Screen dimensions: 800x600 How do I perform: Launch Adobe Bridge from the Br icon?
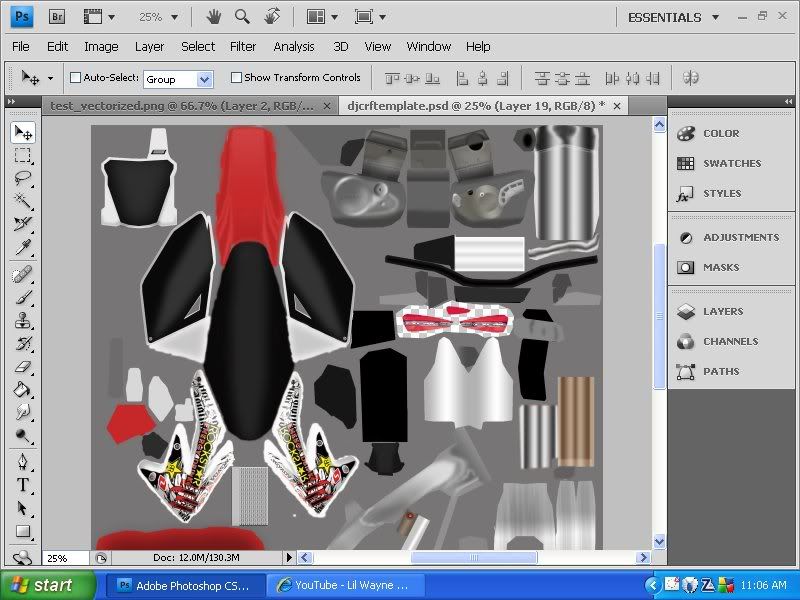point(57,17)
